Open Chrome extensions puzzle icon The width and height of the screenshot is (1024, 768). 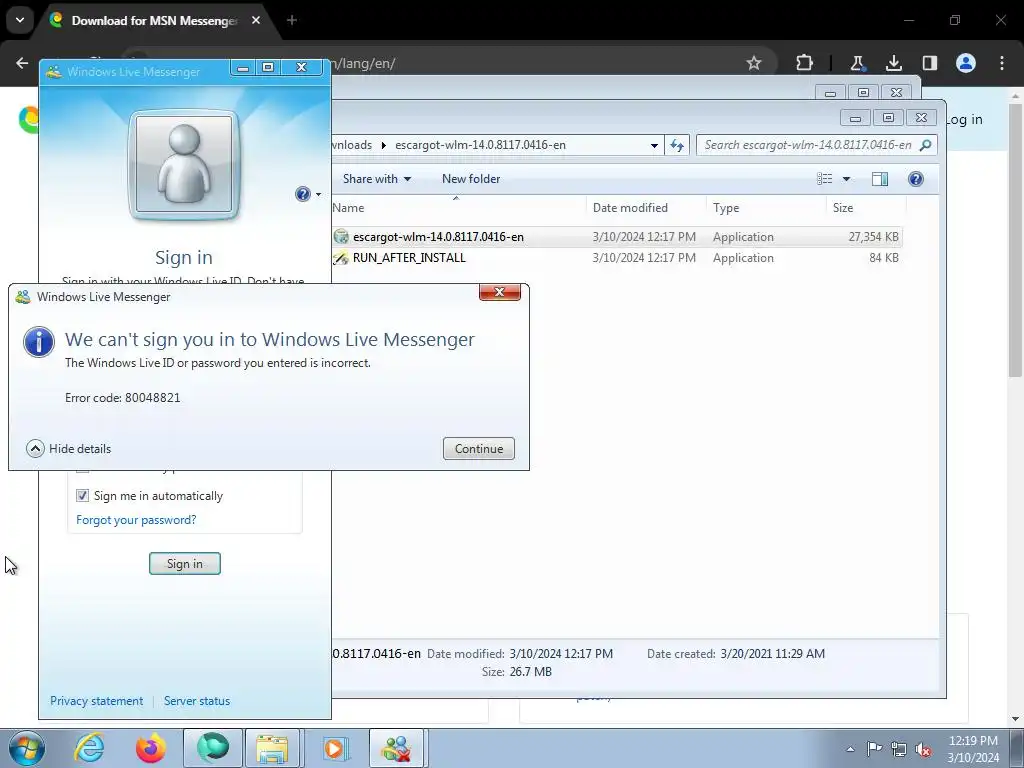tap(805, 63)
